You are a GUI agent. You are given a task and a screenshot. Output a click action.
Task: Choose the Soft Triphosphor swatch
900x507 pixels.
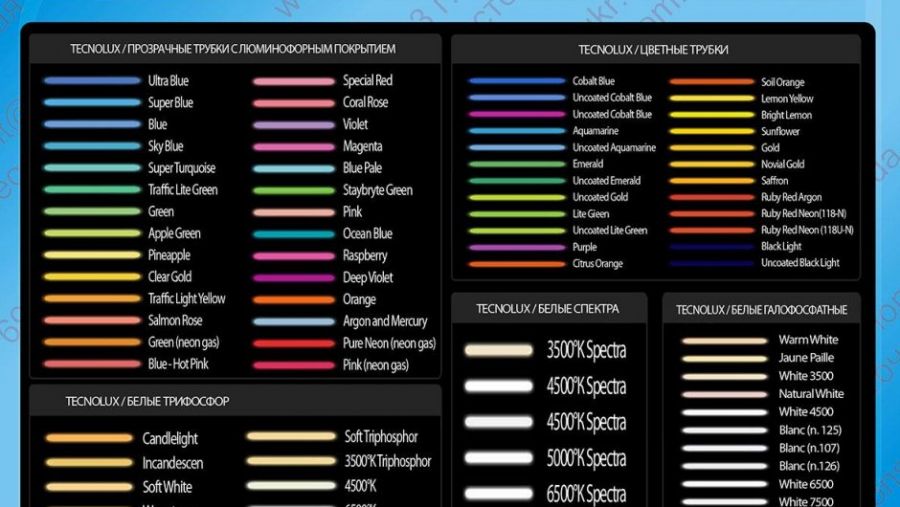(x=292, y=436)
